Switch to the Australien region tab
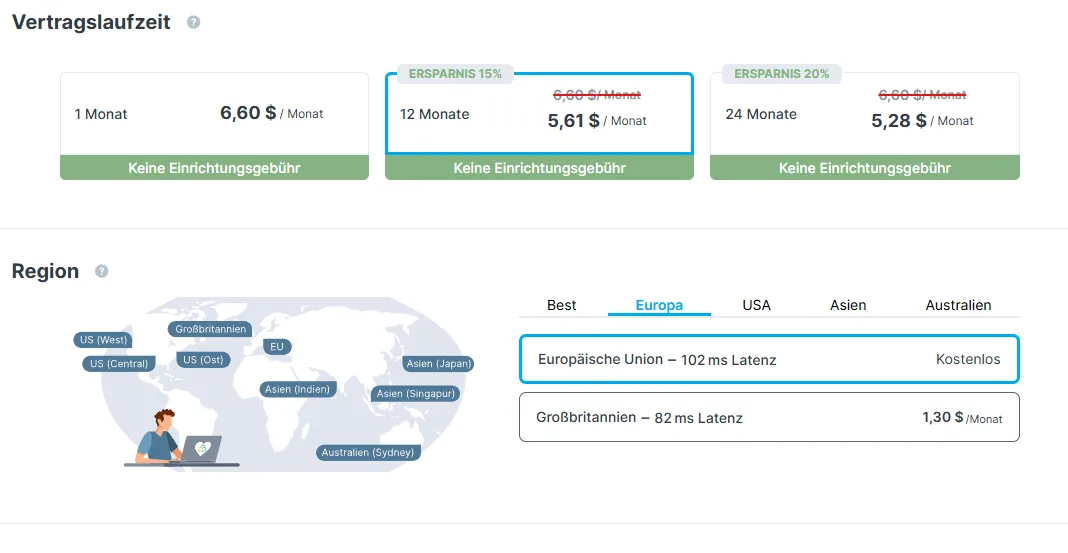1068x553 pixels. click(958, 305)
